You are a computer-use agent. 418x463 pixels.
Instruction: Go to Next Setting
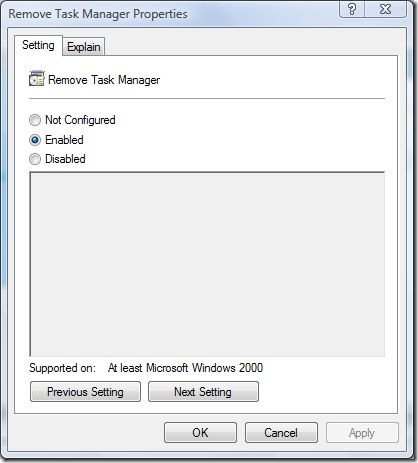(x=203, y=392)
